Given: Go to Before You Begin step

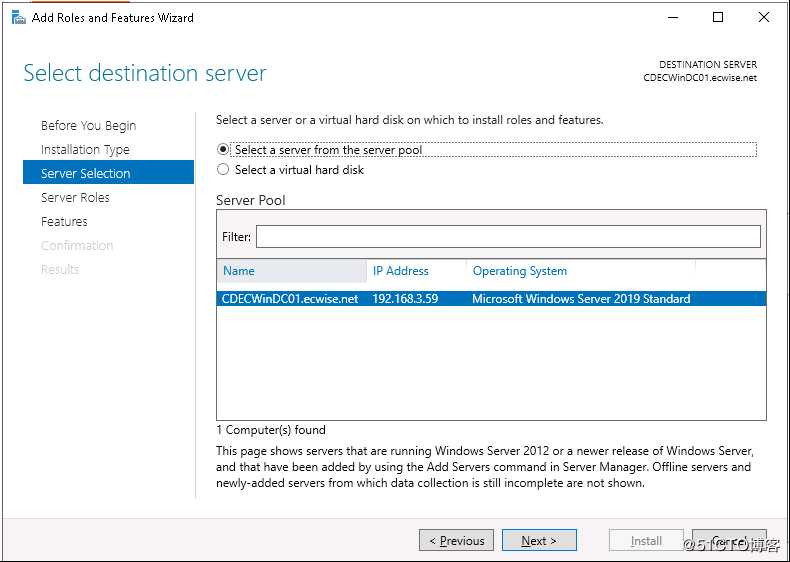Looking at the screenshot, I should coord(88,126).
